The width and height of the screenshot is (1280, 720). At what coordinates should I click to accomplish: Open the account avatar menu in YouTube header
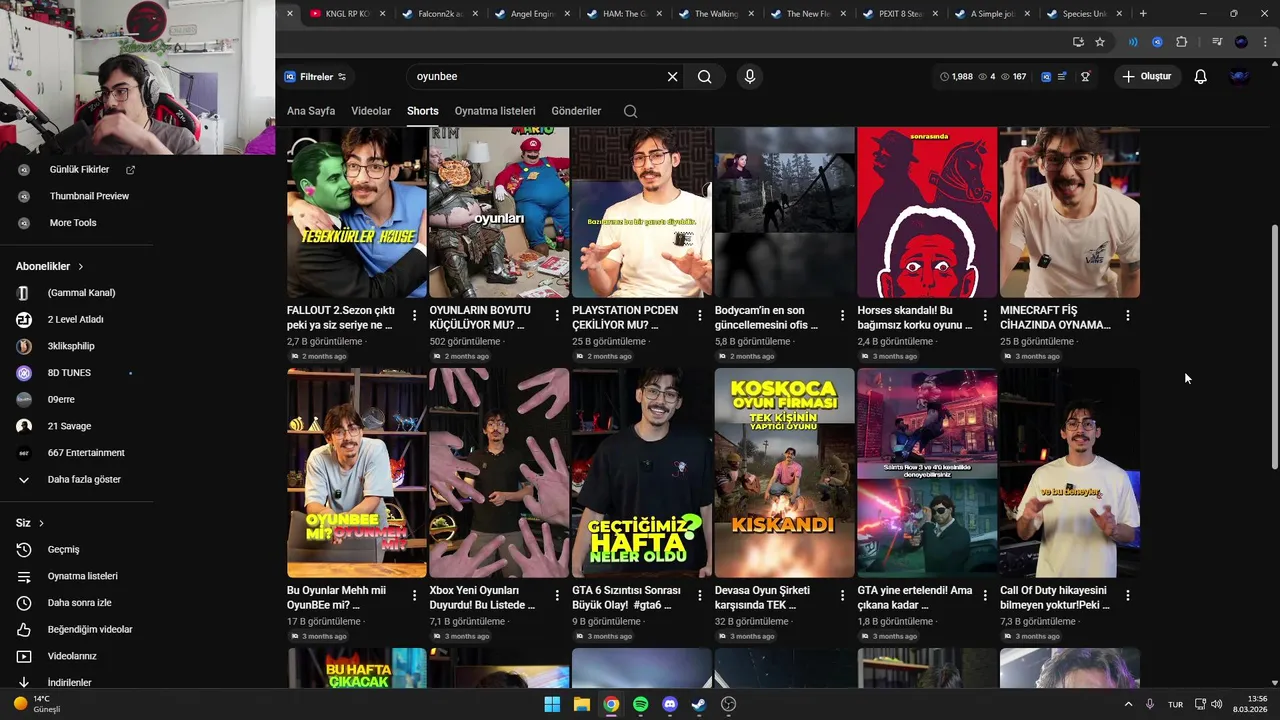pyautogui.click(x=1240, y=77)
